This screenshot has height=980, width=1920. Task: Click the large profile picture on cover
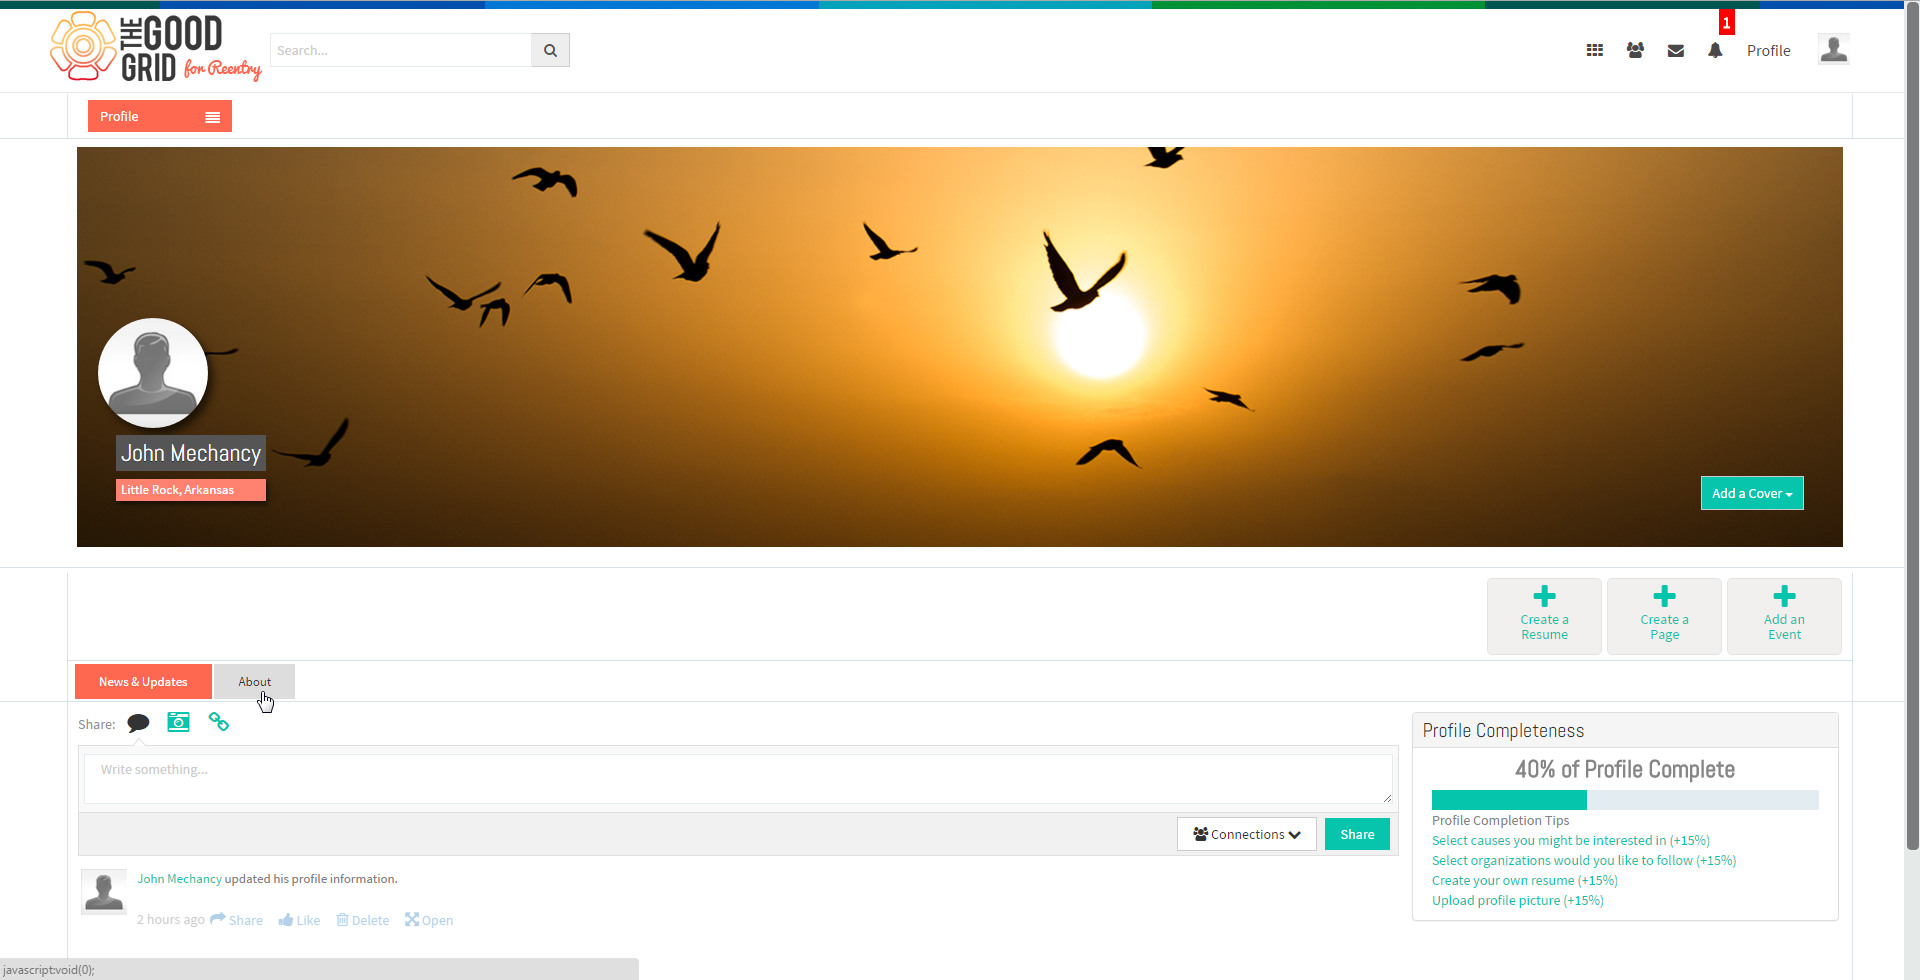point(153,373)
